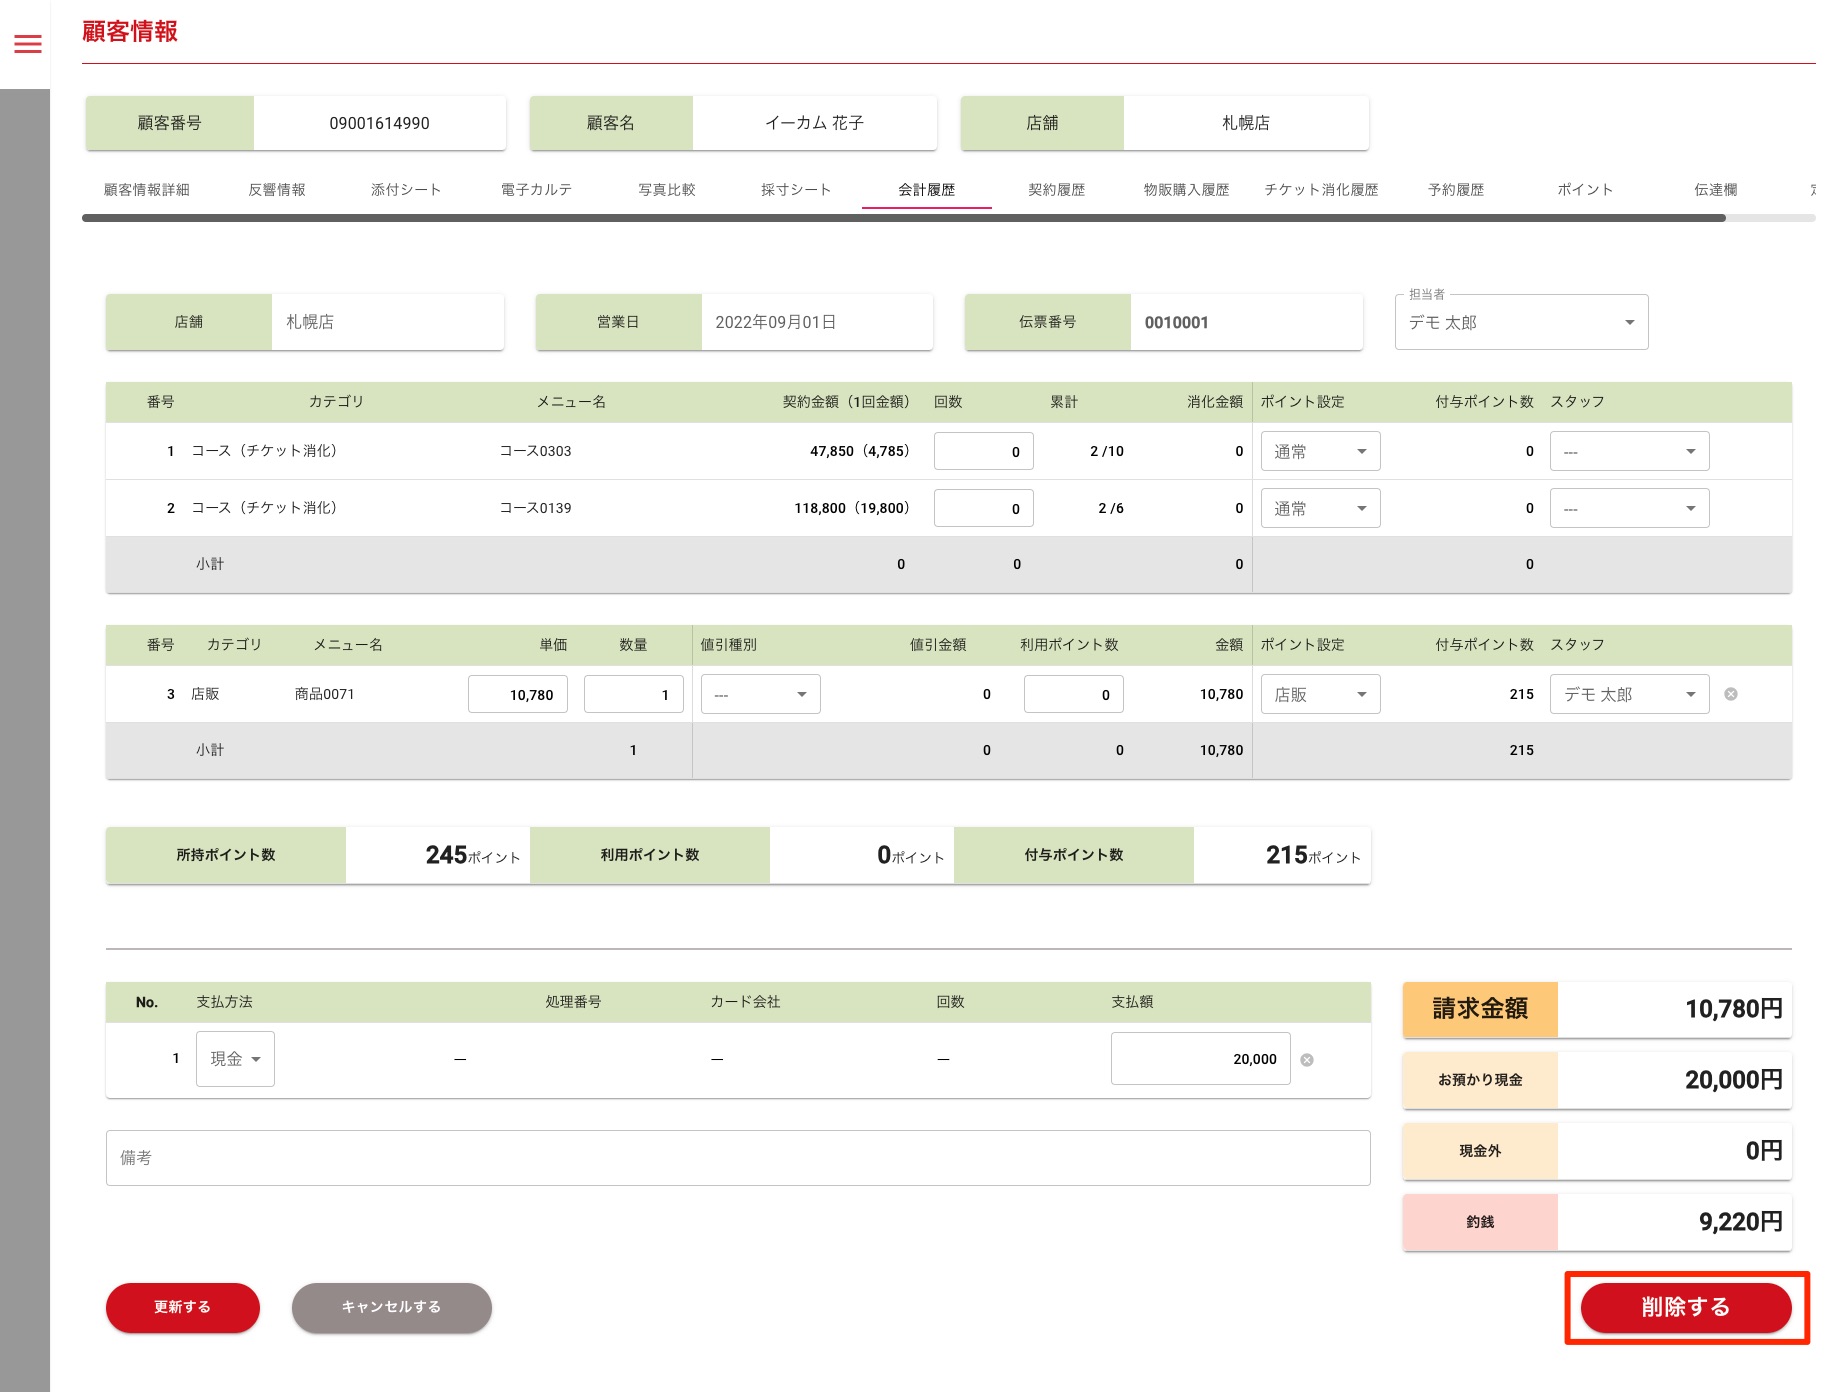Remove product row 3 with the X icon
1846x1392 pixels.
click(x=1730, y=694)
